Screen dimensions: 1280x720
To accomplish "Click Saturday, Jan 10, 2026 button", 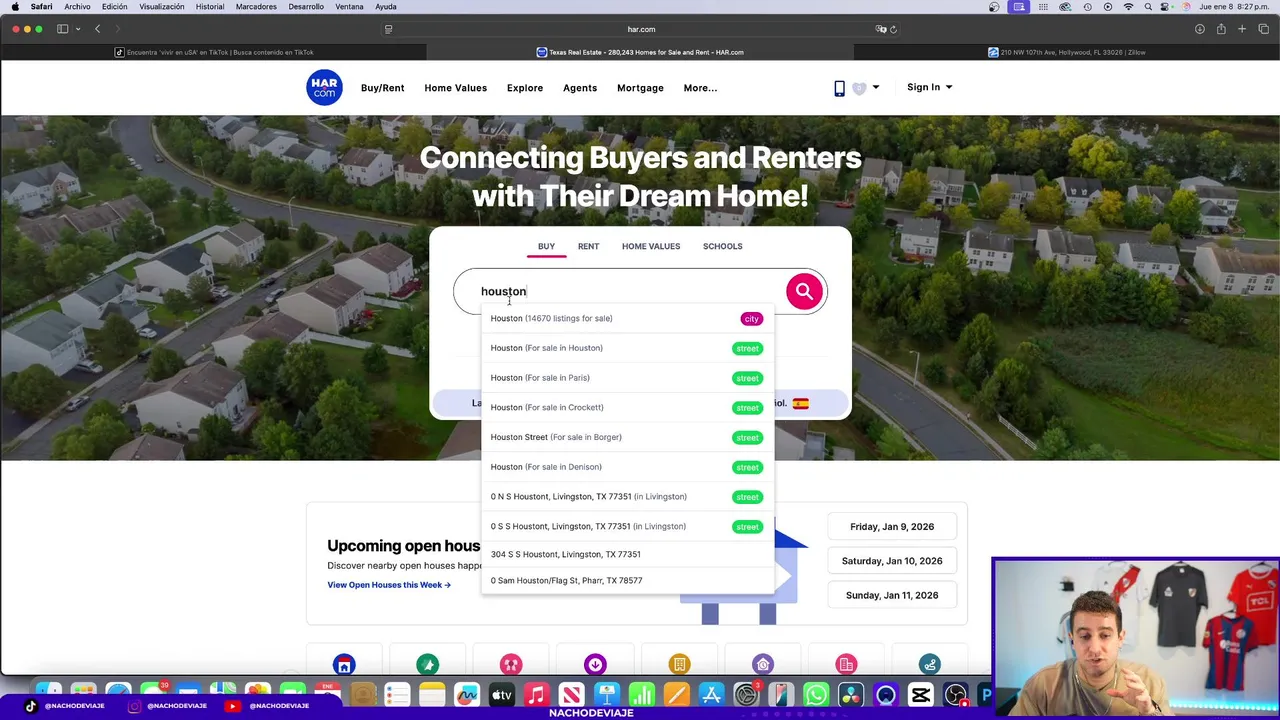I will [x=892, y=561].
